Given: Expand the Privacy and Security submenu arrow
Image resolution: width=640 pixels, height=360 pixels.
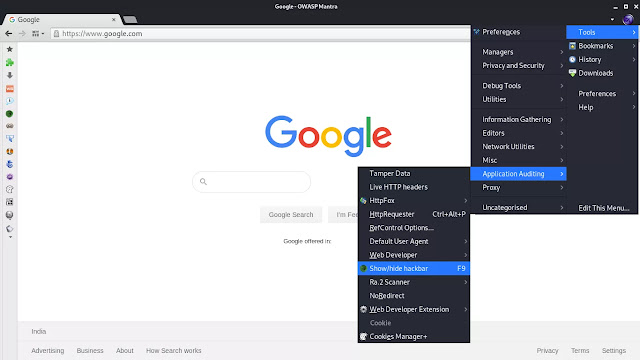Looking at the screenshot, I should 562,65.
